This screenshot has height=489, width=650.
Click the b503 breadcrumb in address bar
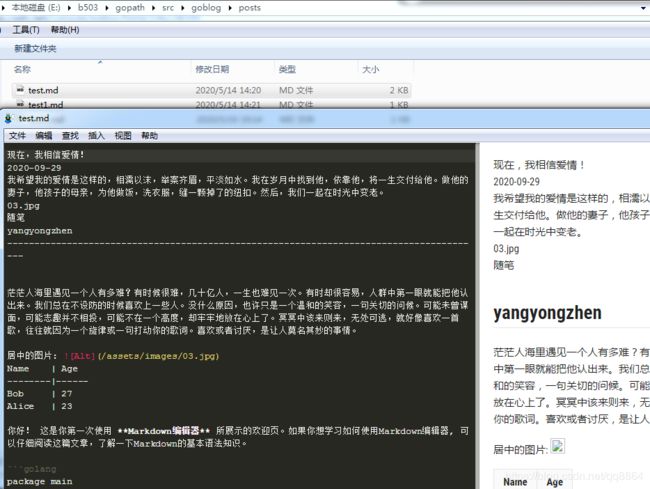pyautogui.click(x=88, y=7)
